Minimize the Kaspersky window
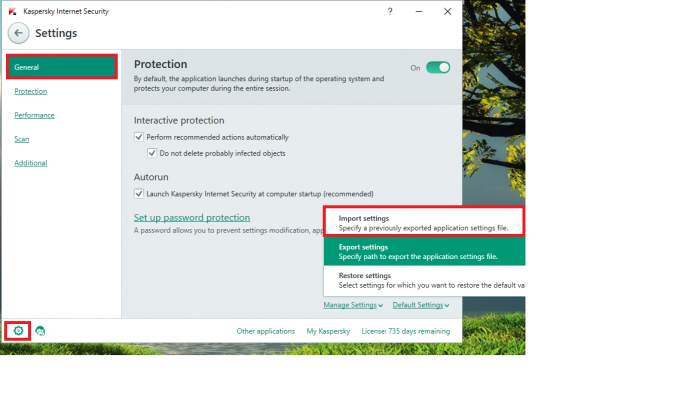 [419, 12]
